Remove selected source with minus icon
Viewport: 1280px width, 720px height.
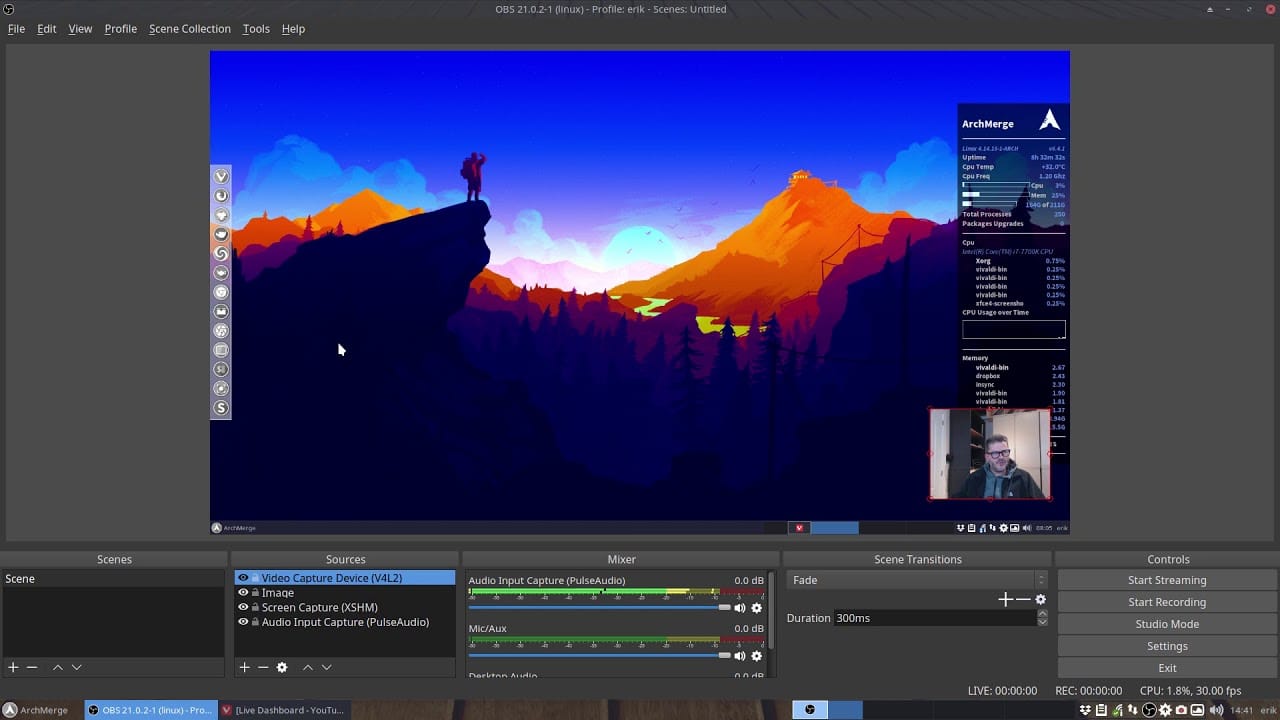click(x=263, y=667)
